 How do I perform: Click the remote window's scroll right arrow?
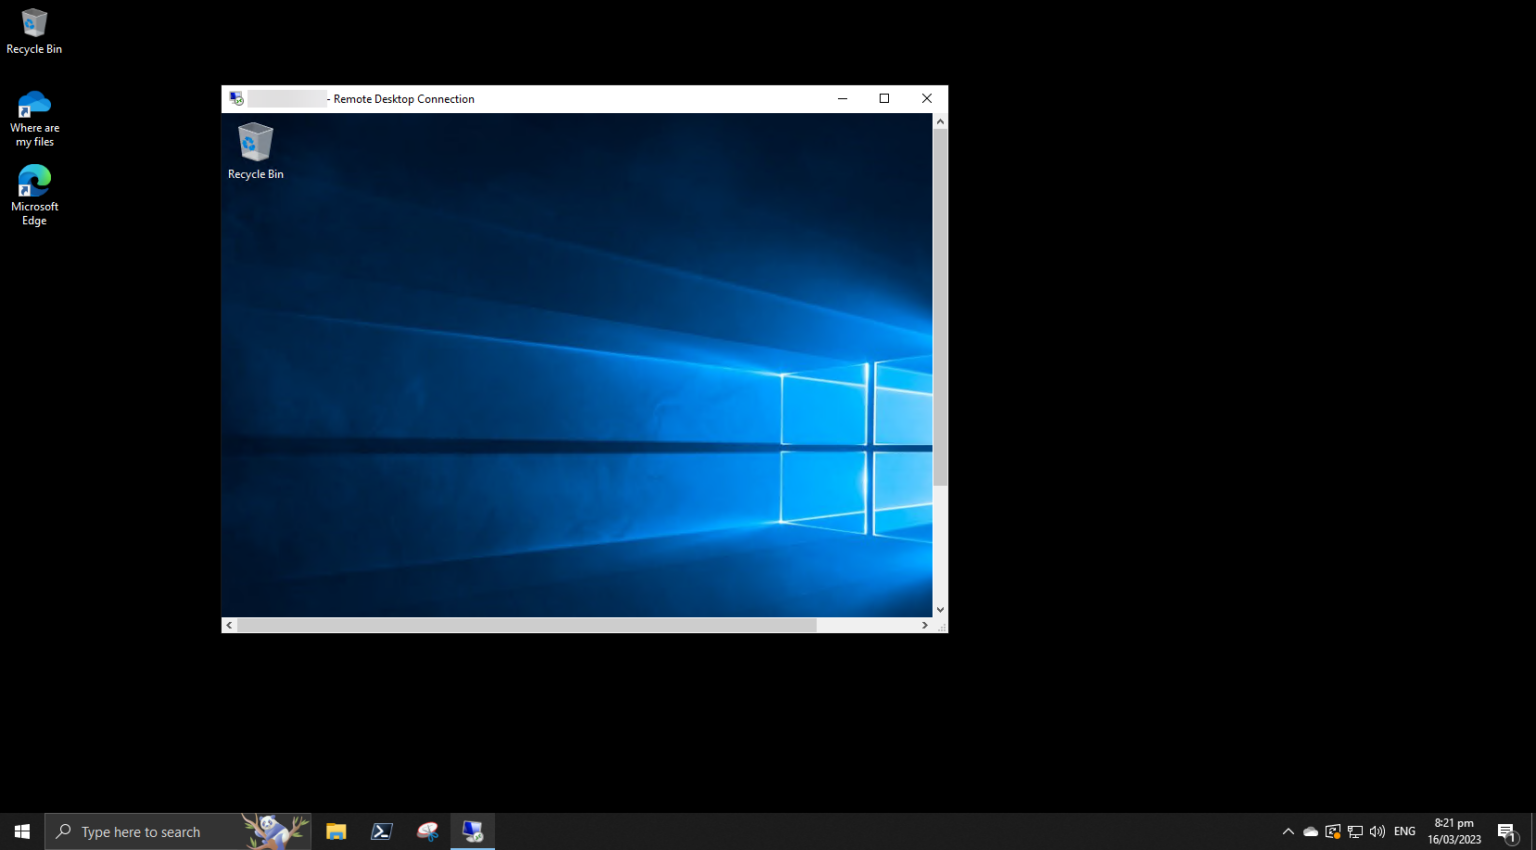[924, 625]
